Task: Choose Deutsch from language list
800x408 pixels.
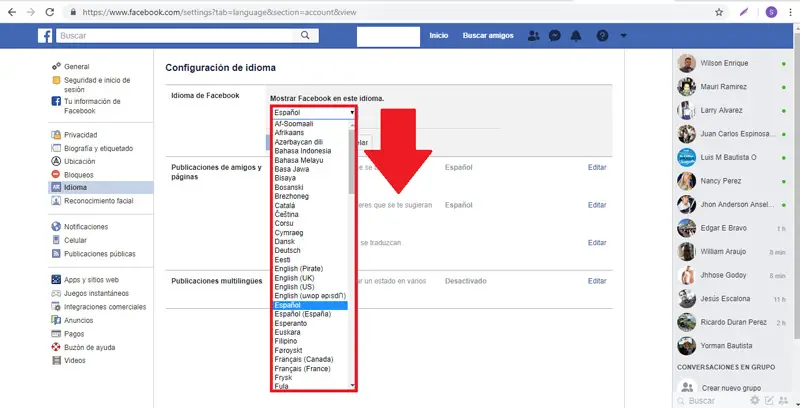Action: point(287,250)
